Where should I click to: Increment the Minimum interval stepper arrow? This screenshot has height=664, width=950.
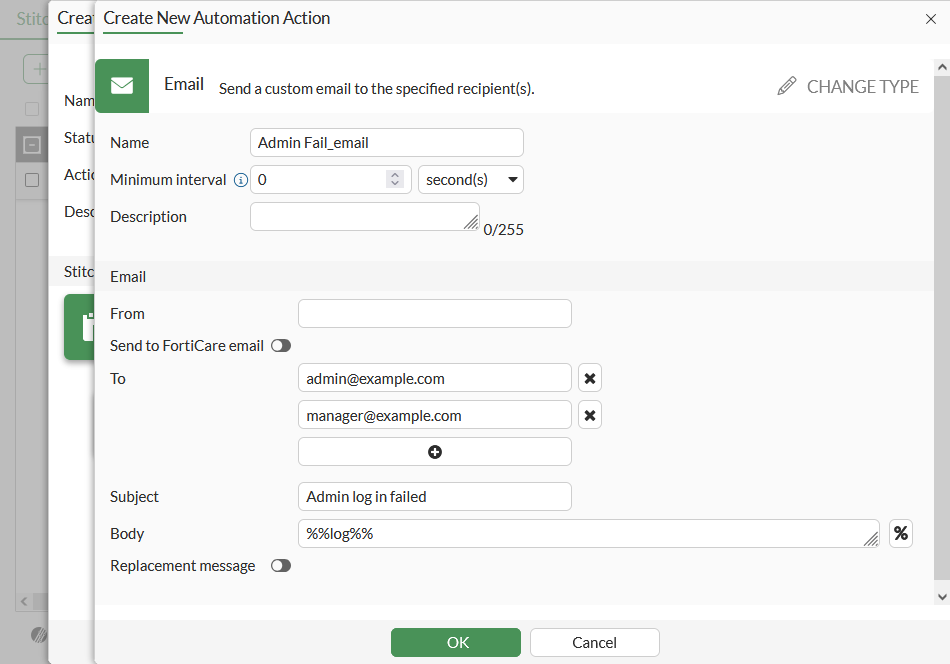coord(396,175)
